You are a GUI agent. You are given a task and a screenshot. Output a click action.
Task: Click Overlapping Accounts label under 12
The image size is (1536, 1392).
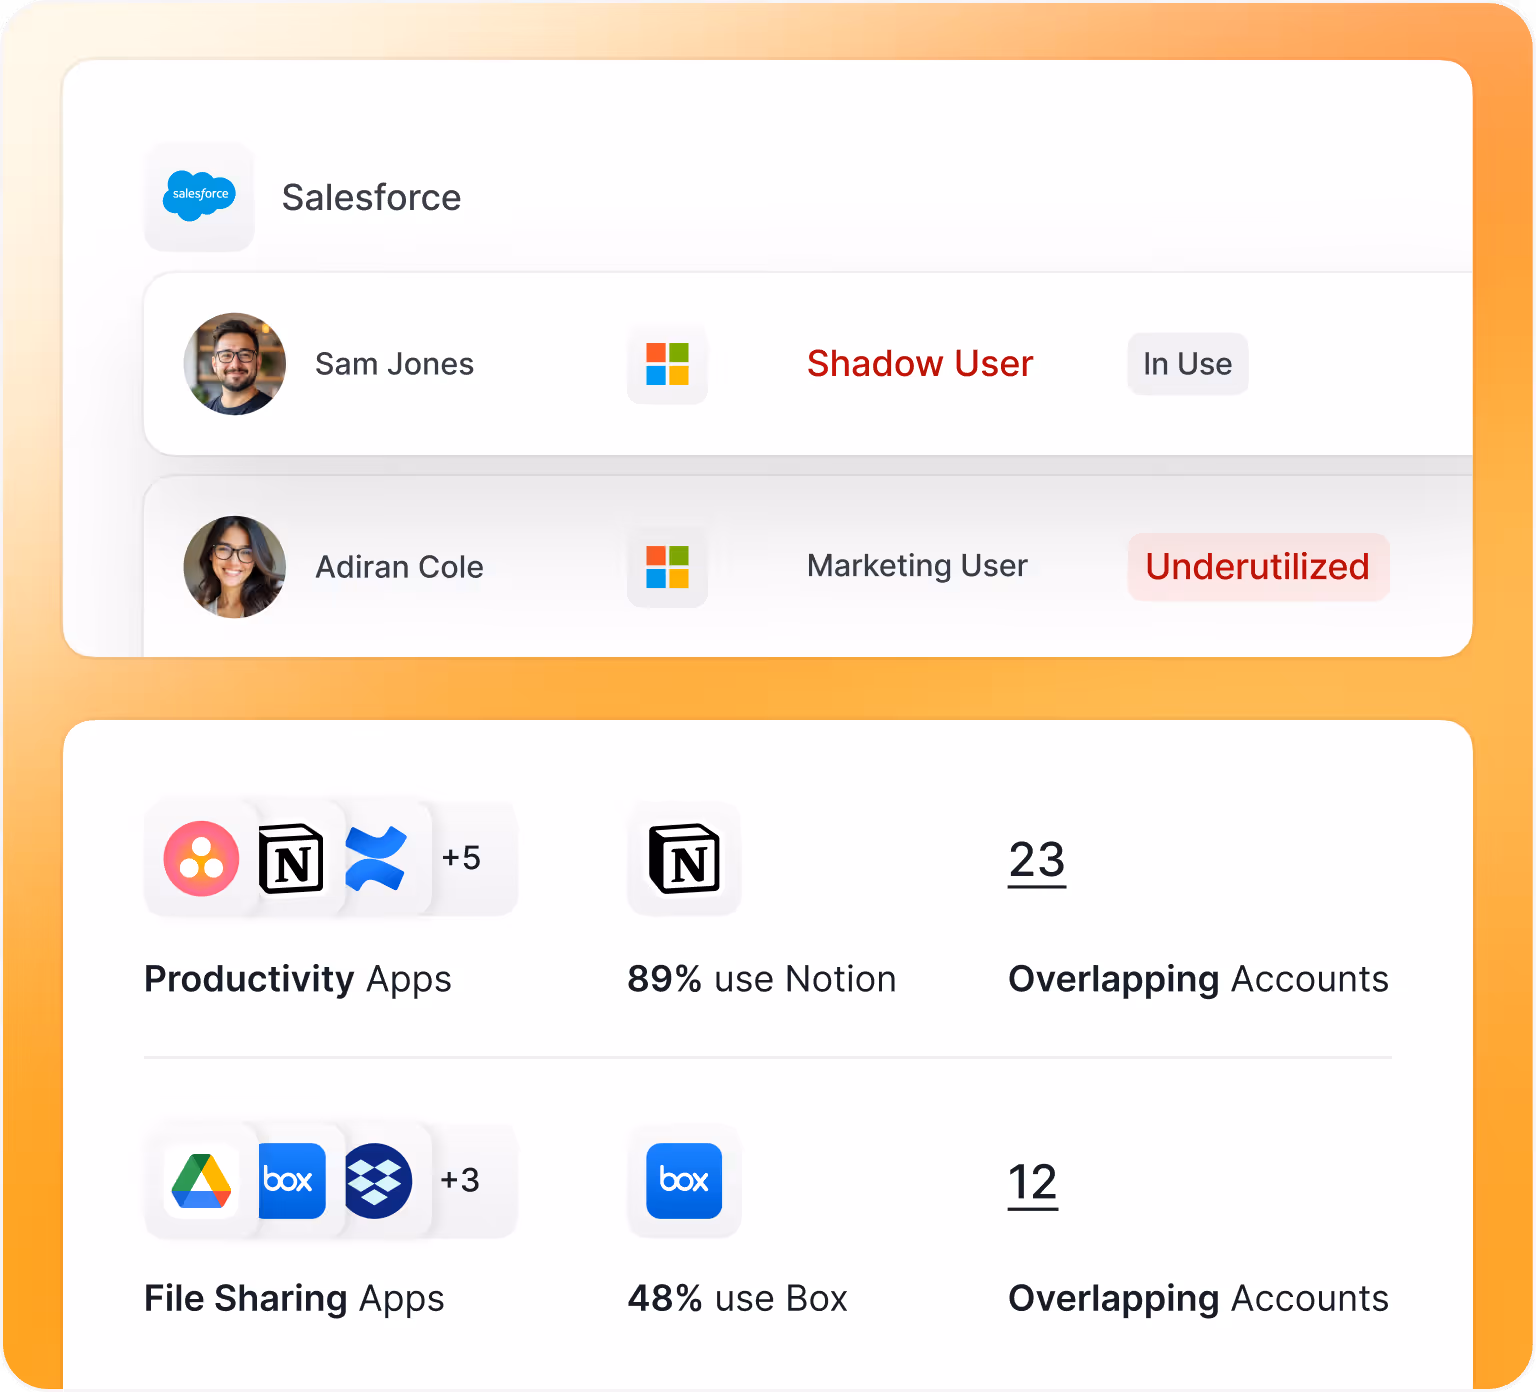coord(1198,1298)
